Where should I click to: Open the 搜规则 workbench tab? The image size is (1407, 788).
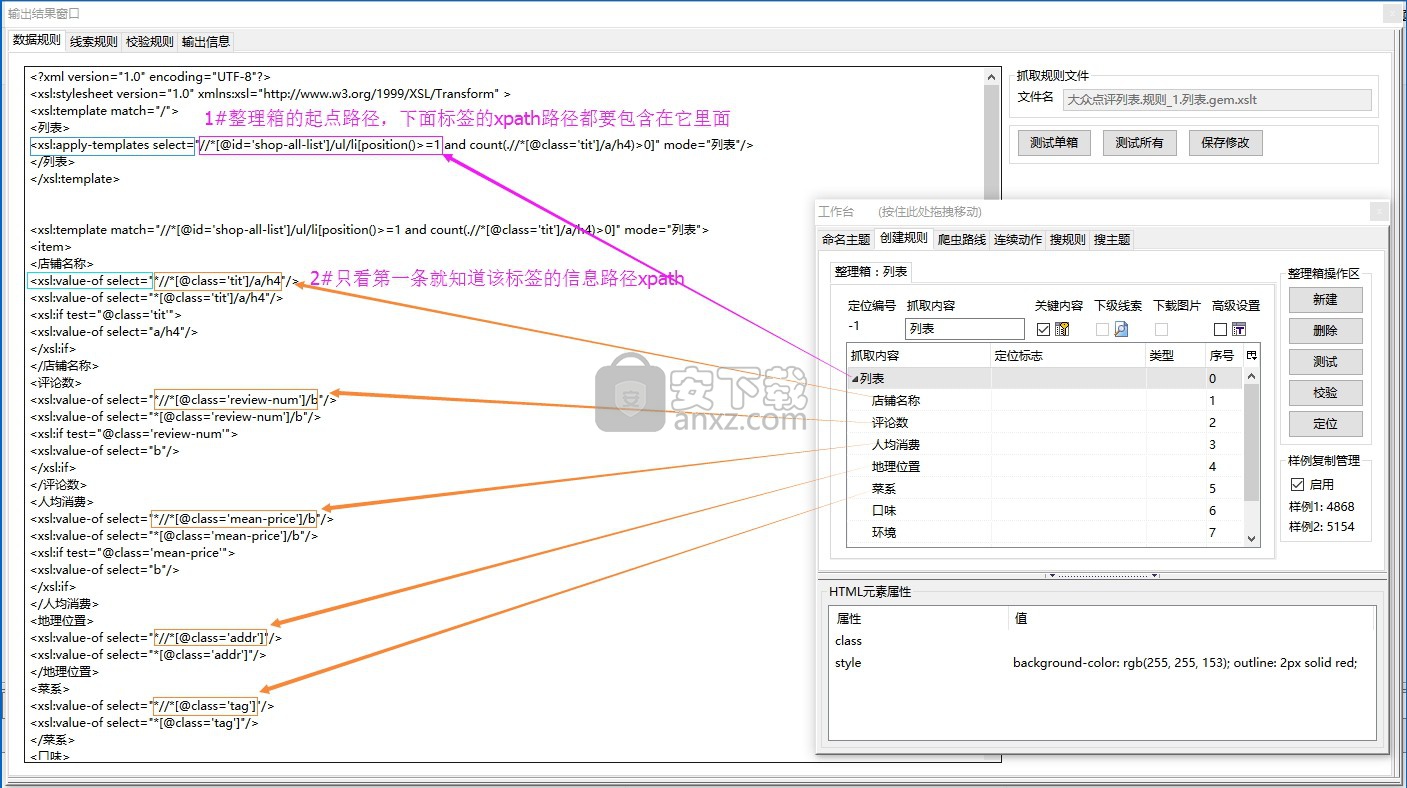[1068, 239]
